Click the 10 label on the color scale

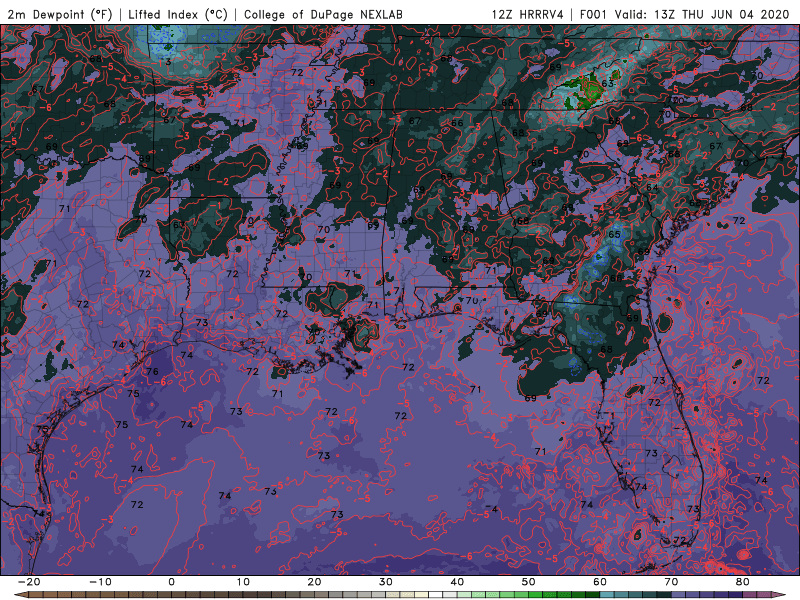pos(243,582)
